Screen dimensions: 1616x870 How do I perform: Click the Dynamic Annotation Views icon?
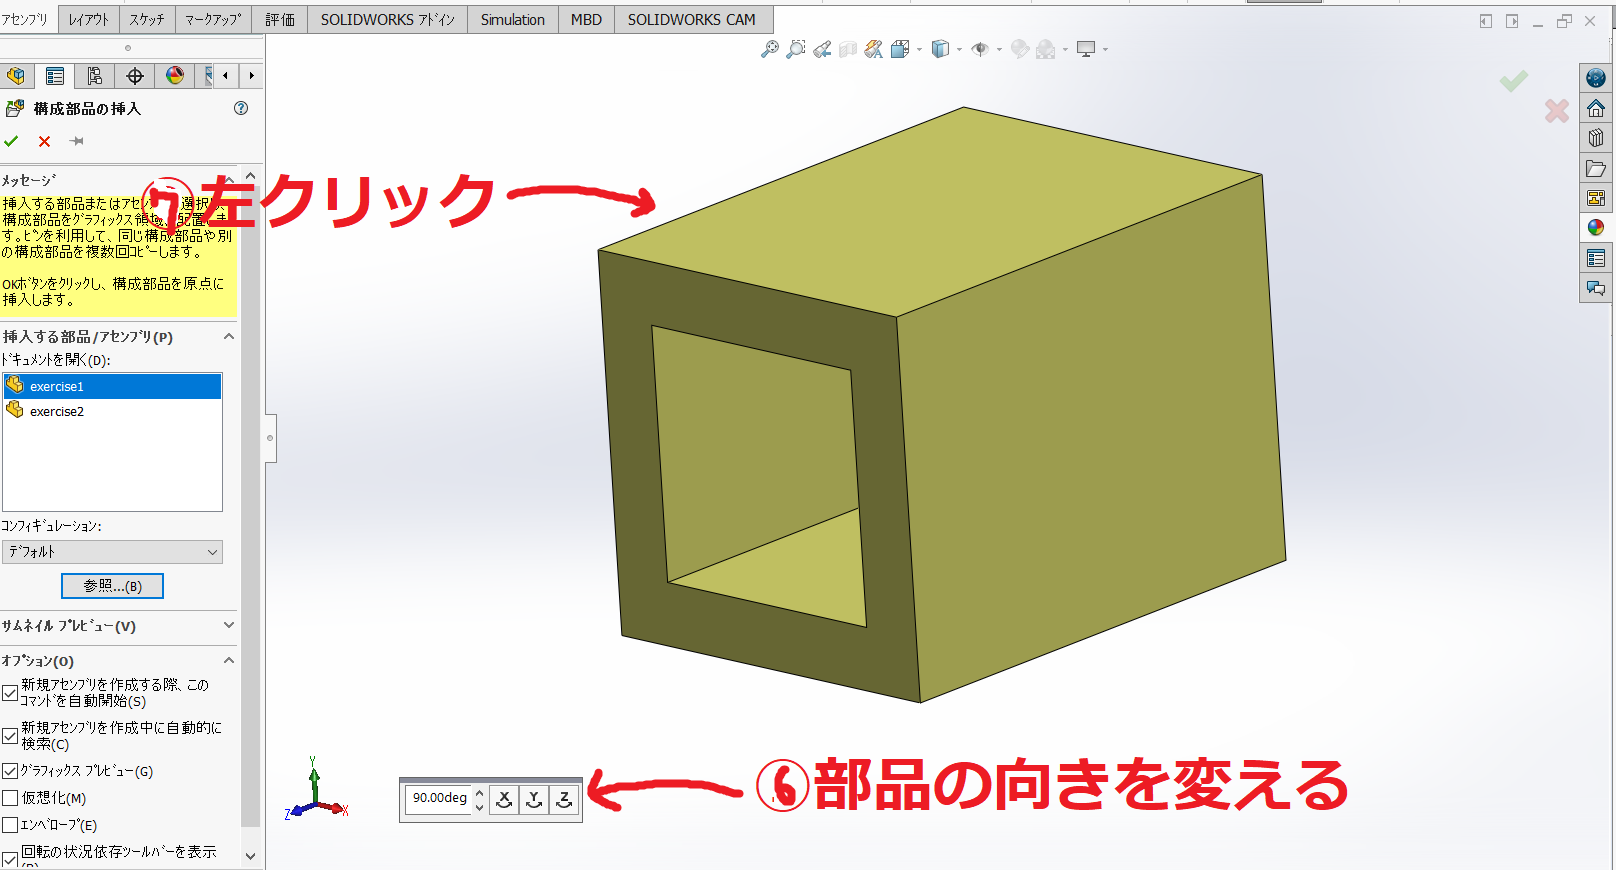point(874,49)
